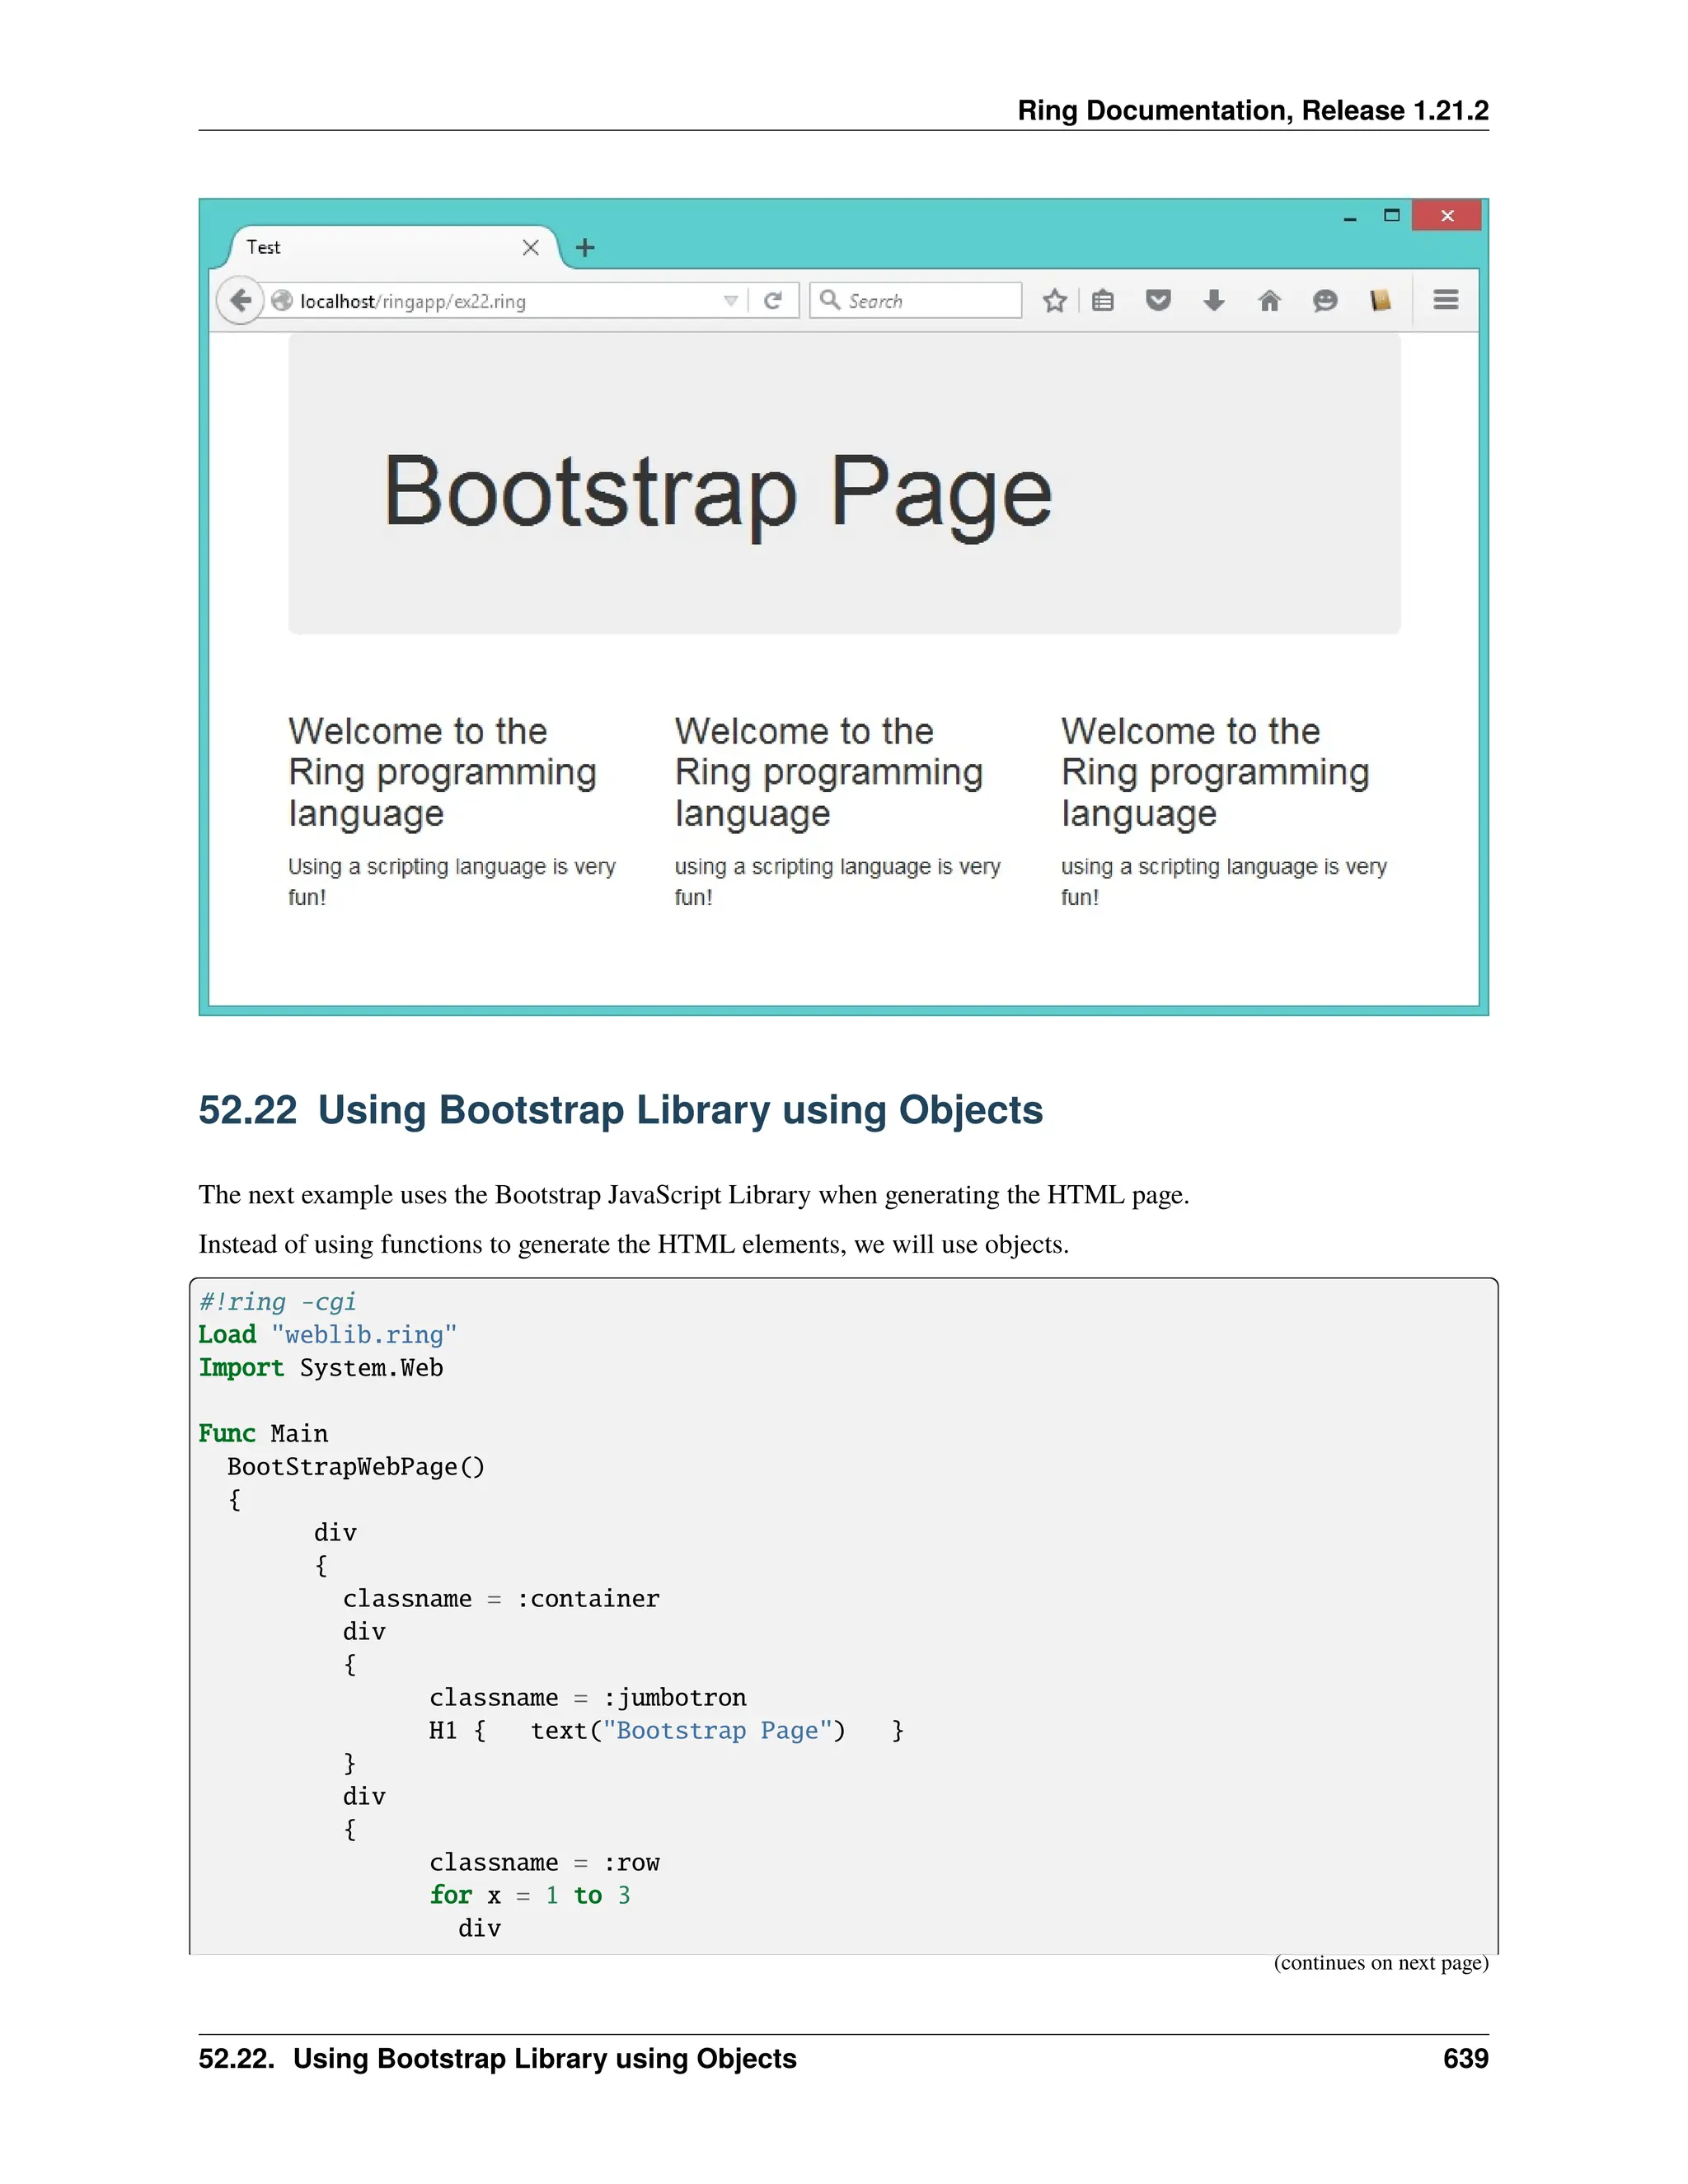Save the page with the Pocket icon
1688x2184 pixels.
pyautogui.click(x=1158, y=300)
